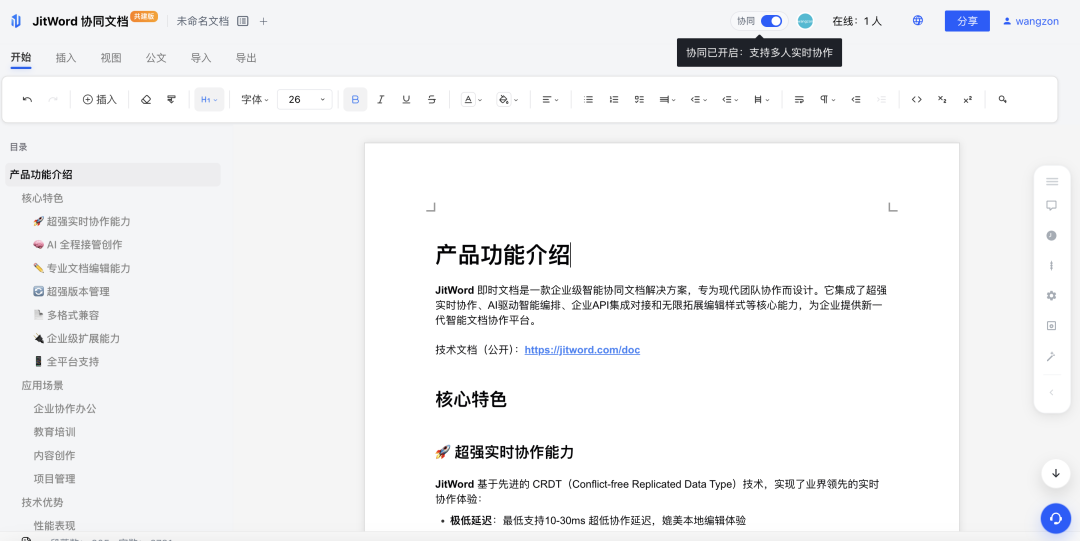Jump to 教育培训 outline entry

(x=54, y=432)
